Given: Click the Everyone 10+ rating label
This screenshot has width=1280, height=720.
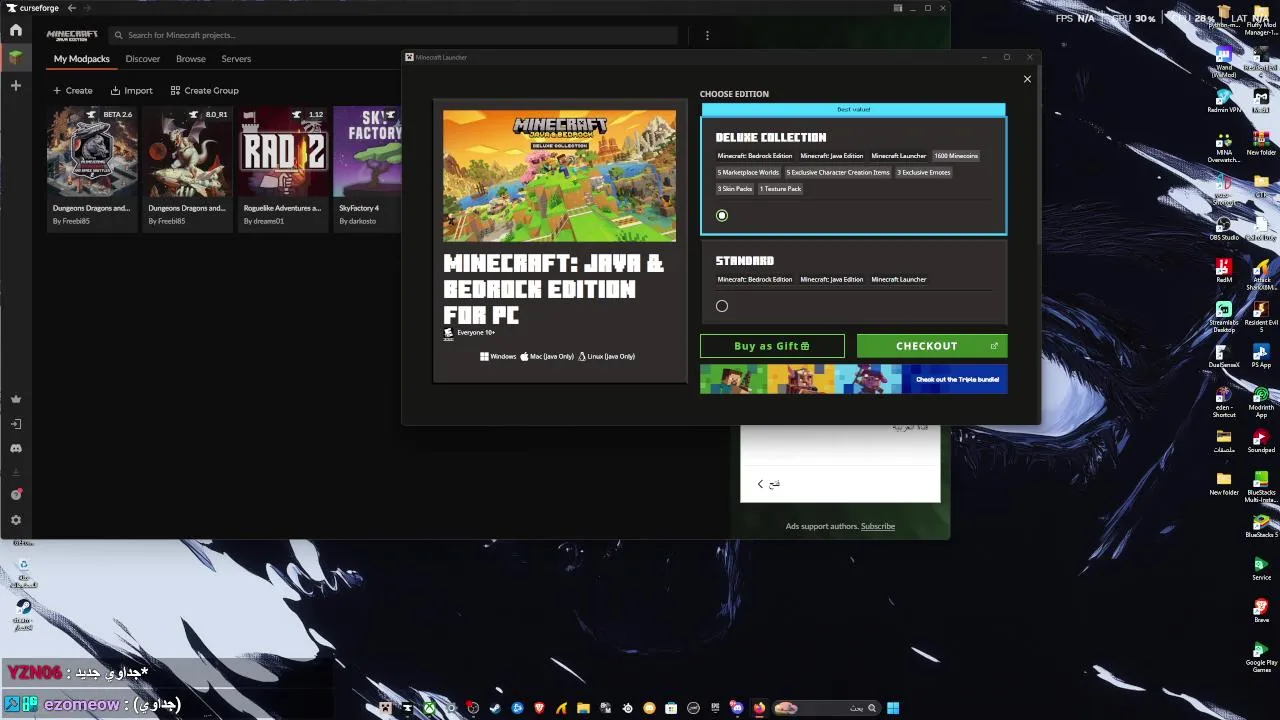Looking at the screenshot, I should [x=476, y=332].
